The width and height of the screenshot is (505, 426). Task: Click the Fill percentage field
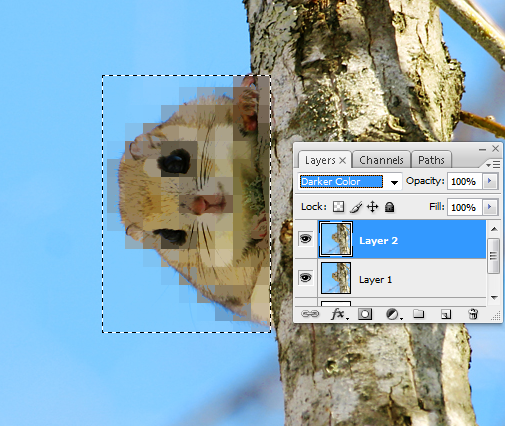(464, 207)
